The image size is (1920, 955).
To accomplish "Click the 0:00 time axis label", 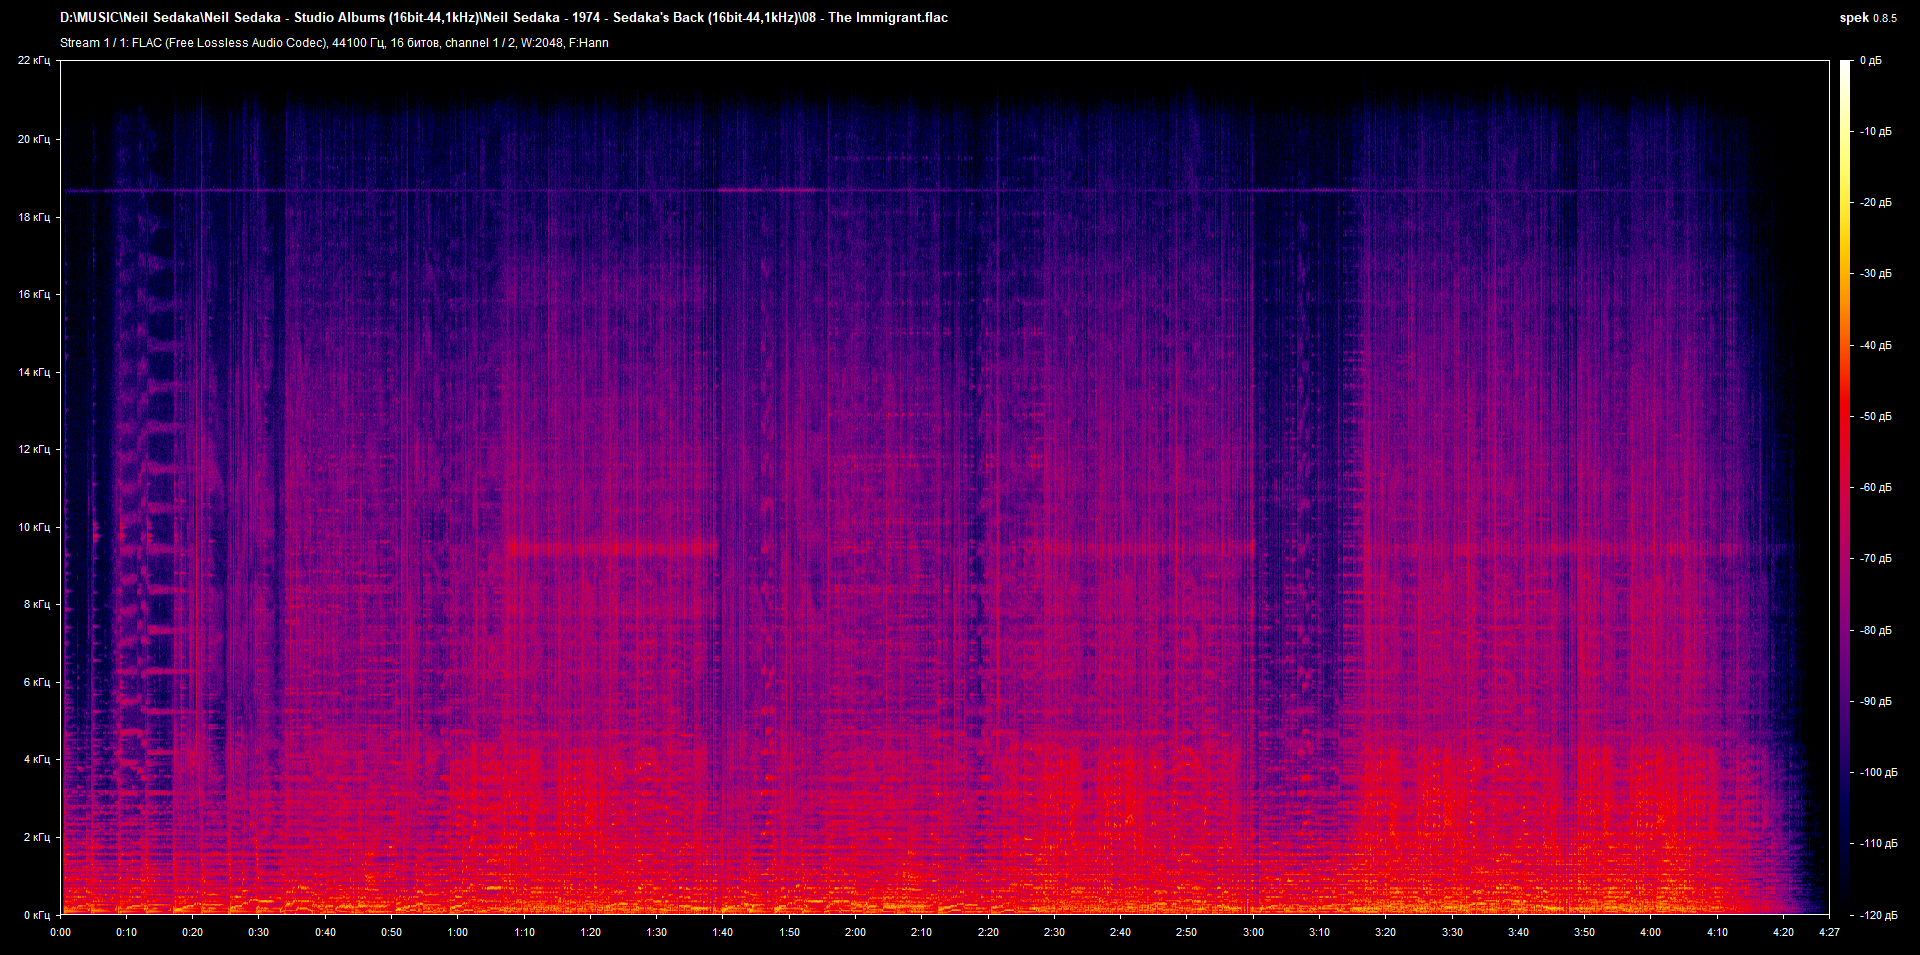I will [x=61, y=932].
